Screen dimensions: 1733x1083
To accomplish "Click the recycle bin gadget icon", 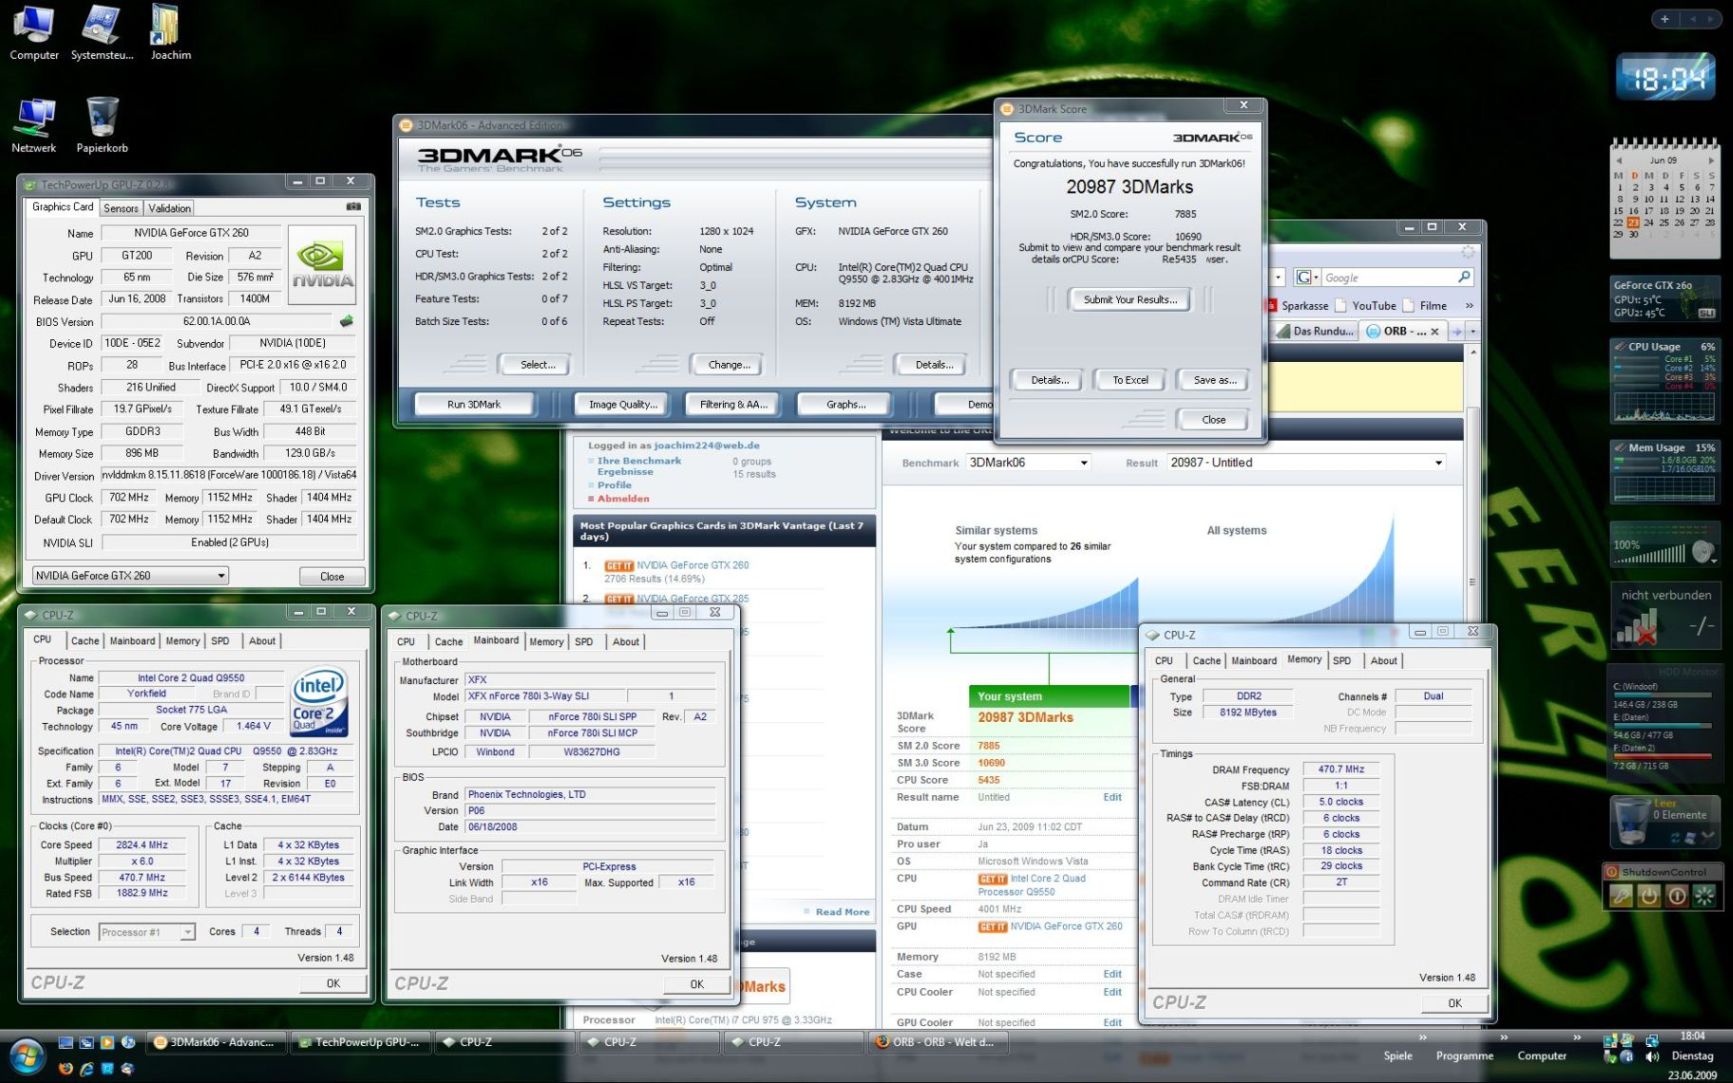I will click(1631, 822).
